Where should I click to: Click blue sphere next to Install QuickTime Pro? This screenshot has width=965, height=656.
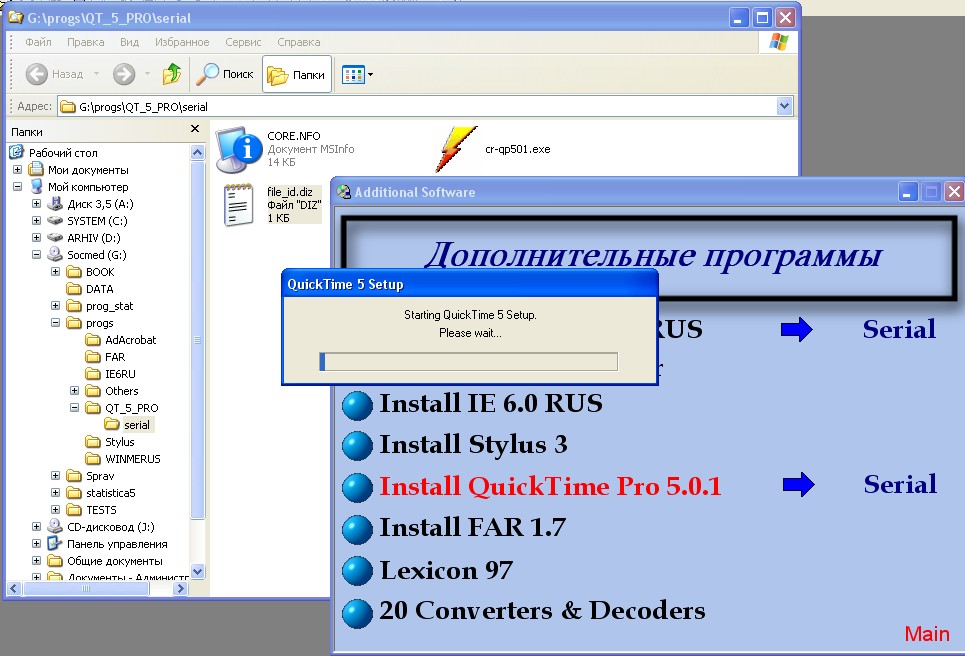[358, 488]
